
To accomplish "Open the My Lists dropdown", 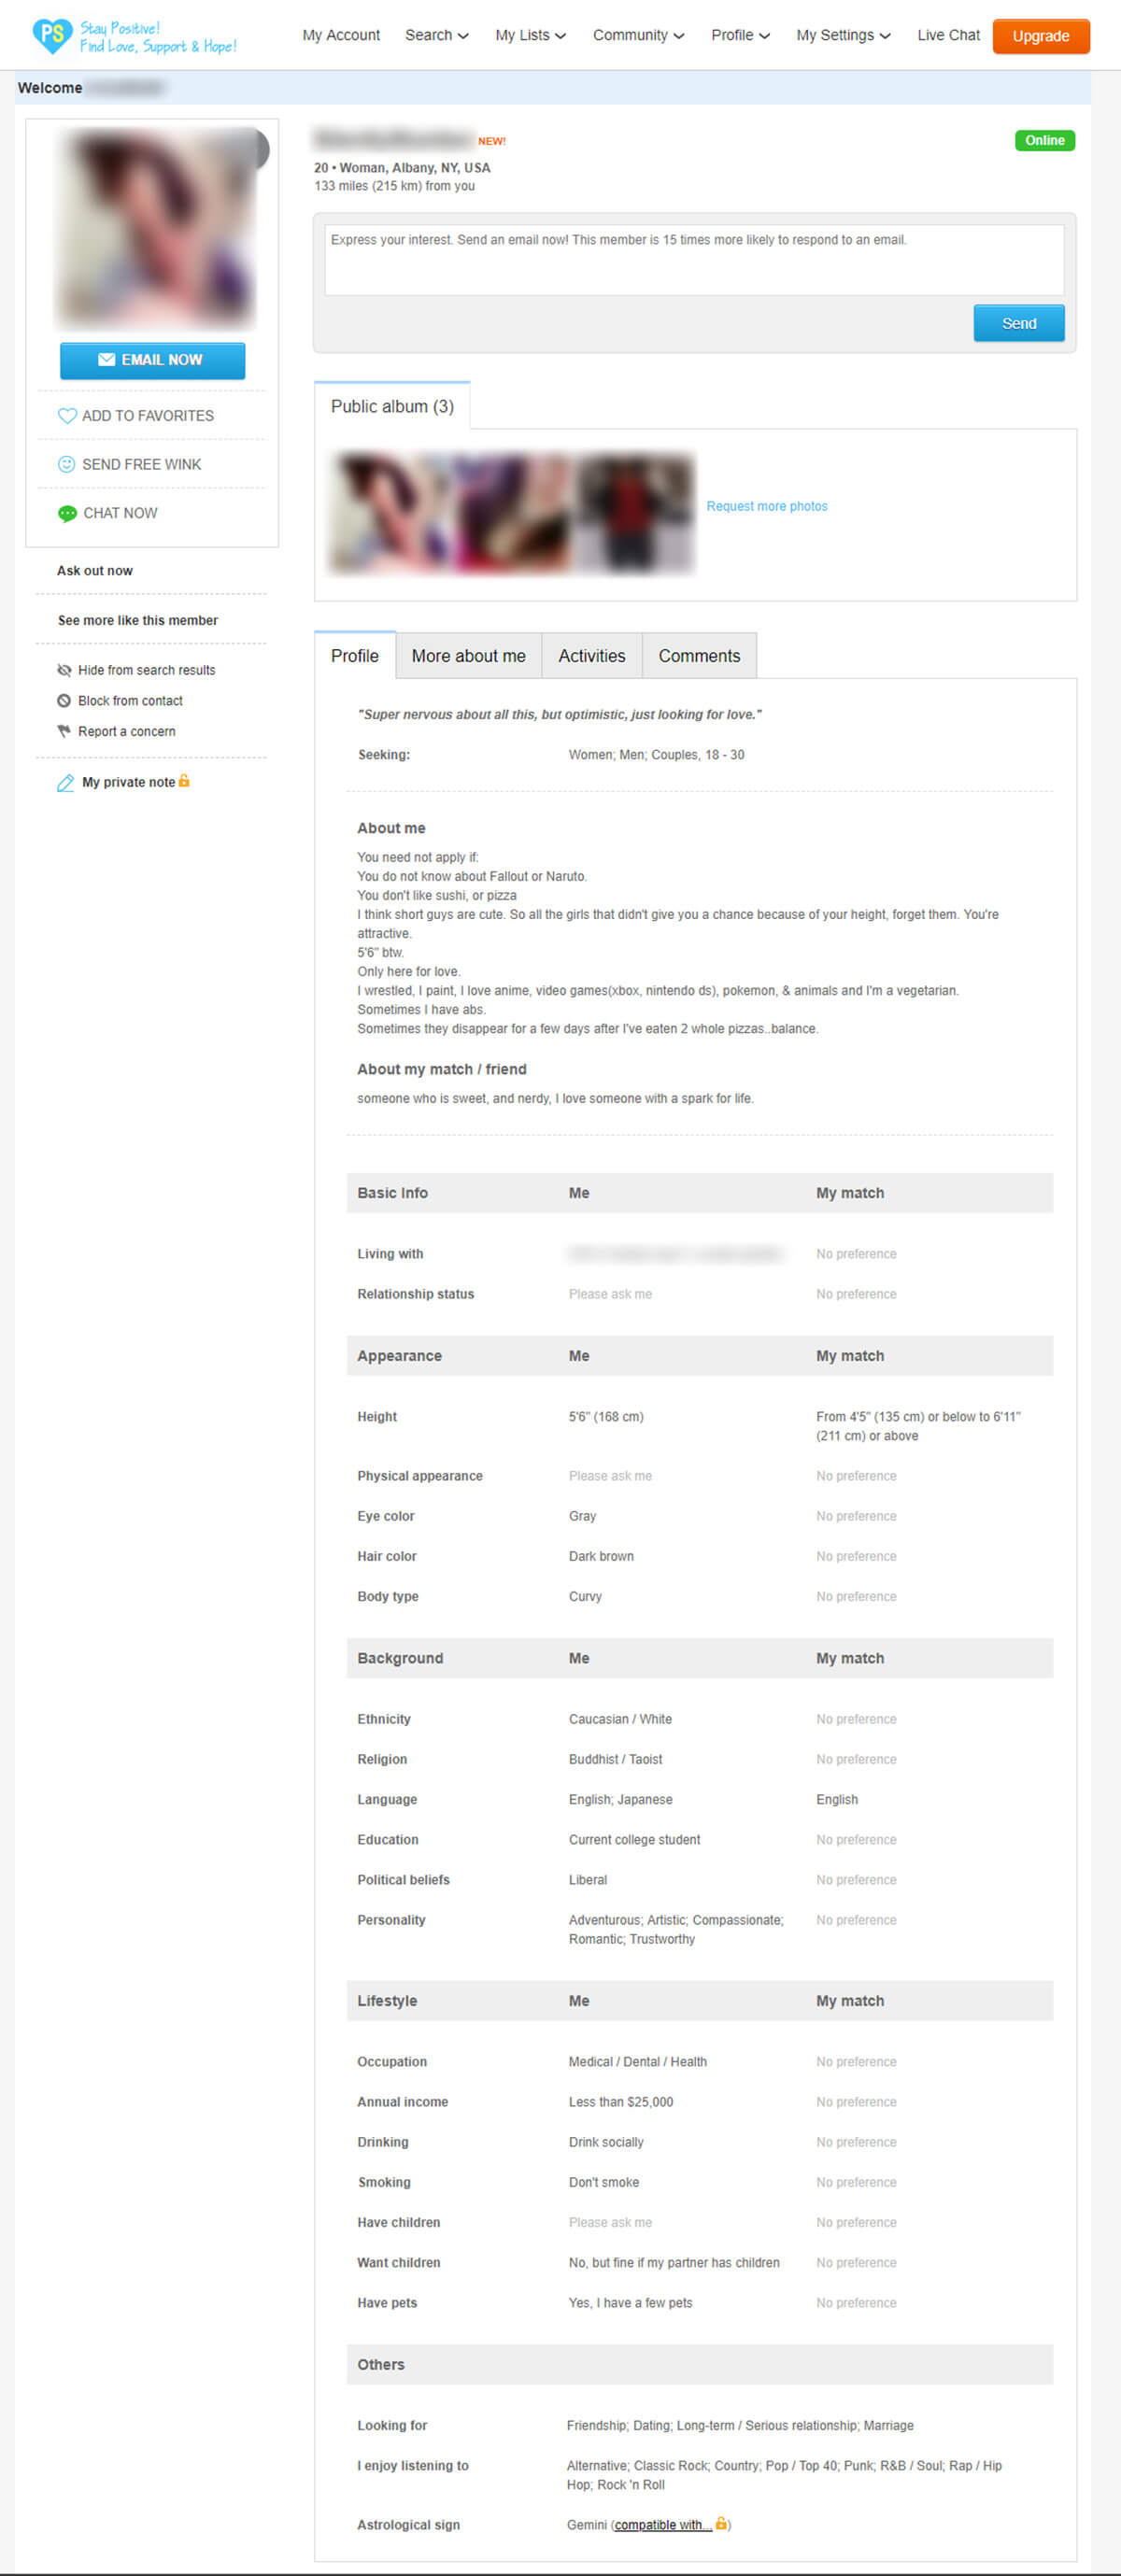I will click(530, 36).
